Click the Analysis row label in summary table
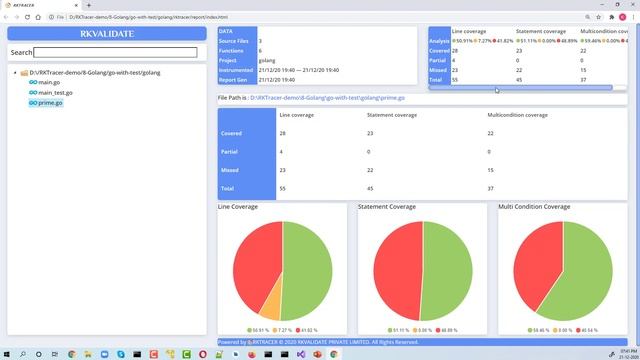The width and height of the screenshot is (640, 360). click(439, 41)
